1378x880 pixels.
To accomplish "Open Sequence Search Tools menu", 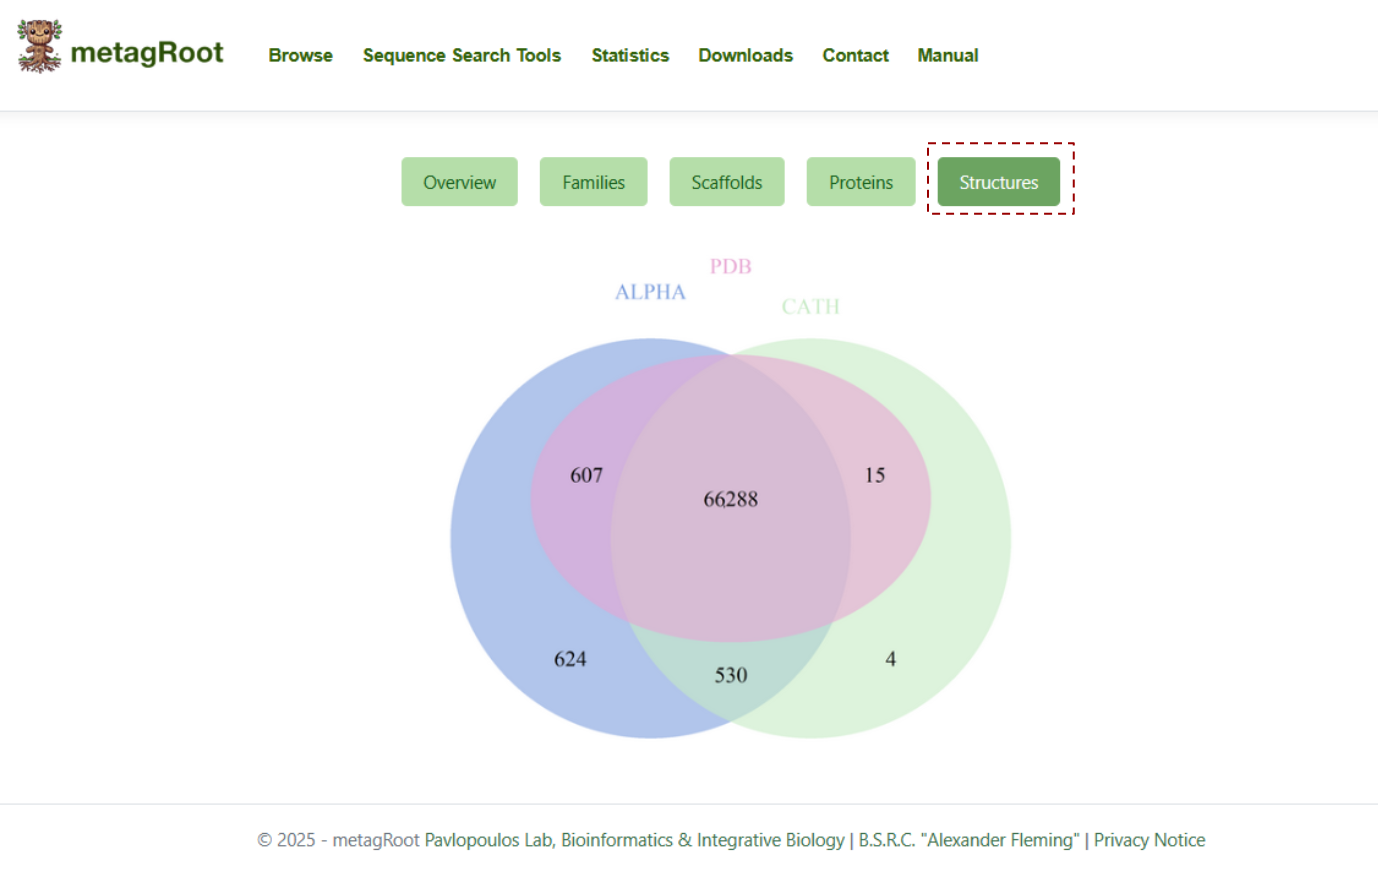I will (461, 55).
